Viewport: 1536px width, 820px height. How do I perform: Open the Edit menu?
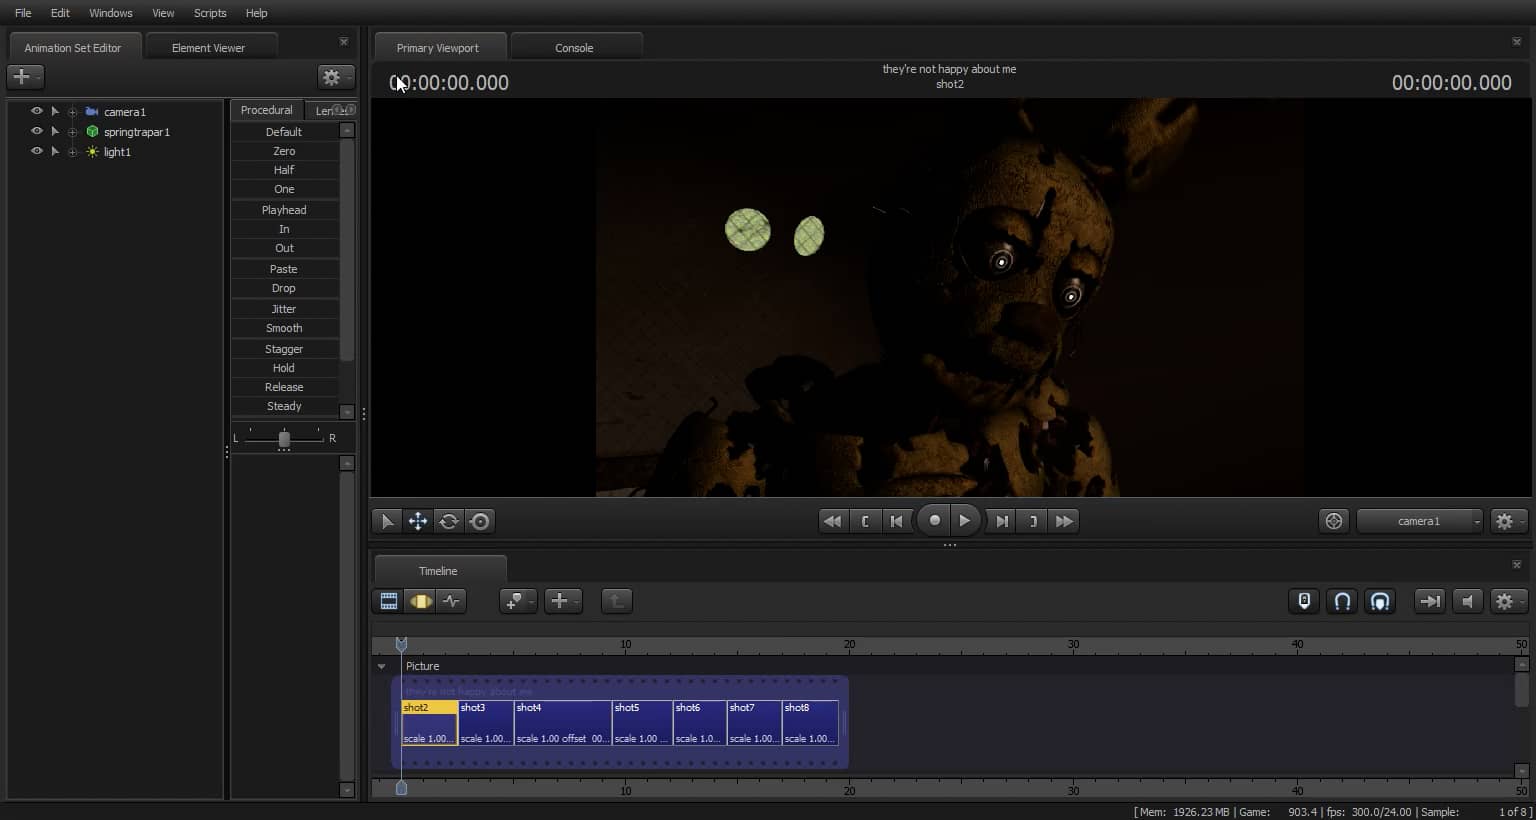[x=60, y=13]
